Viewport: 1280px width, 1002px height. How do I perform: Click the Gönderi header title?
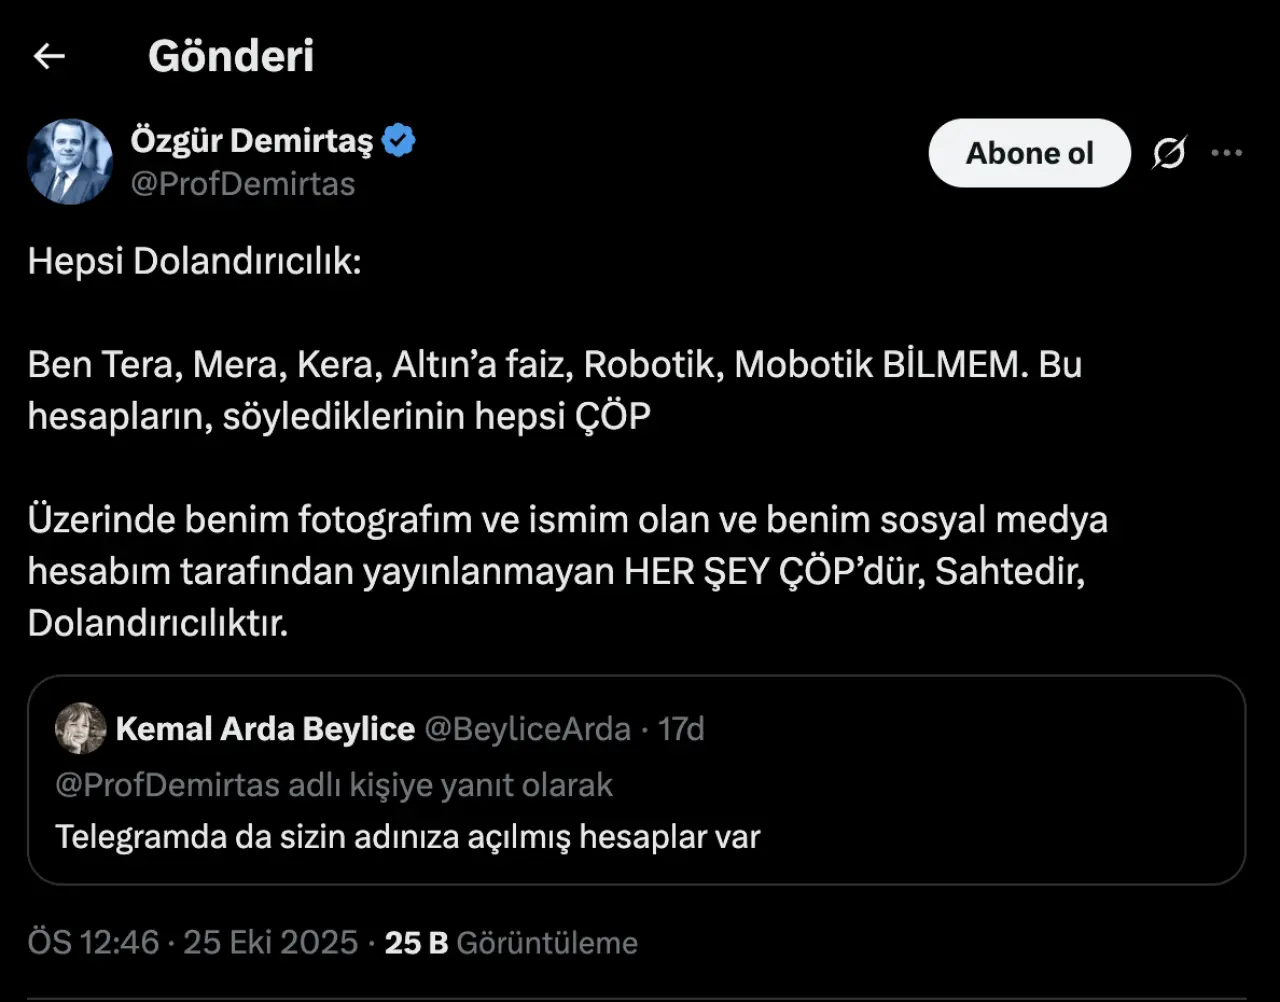[231, 56]
